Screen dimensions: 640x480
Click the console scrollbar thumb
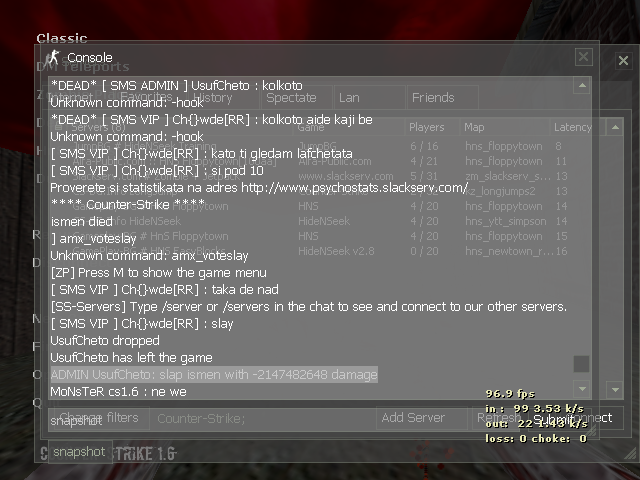[581, 364]
